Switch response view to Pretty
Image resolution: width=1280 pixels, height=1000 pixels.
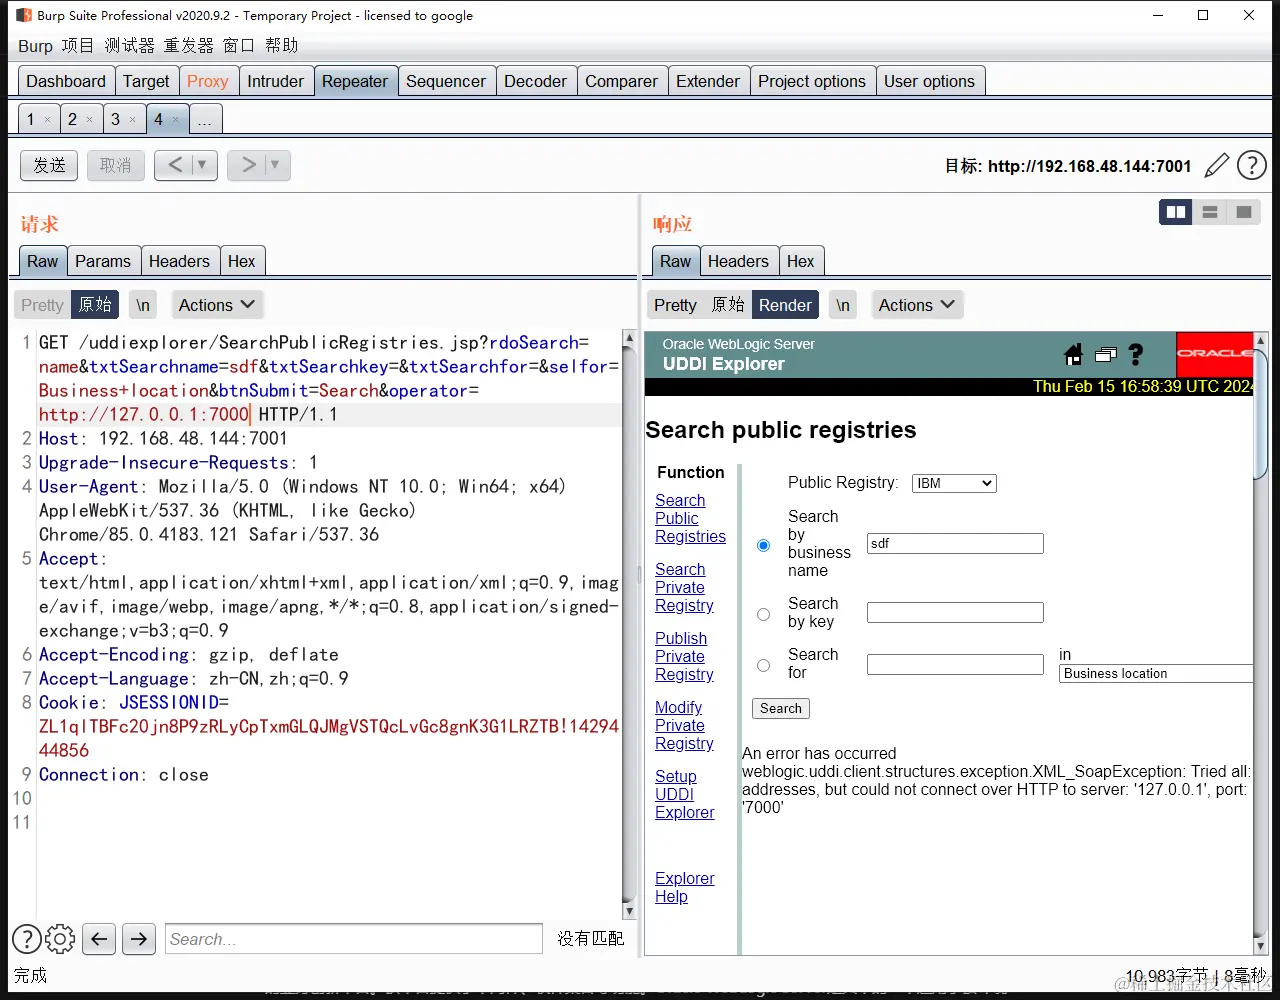[675, 305]
